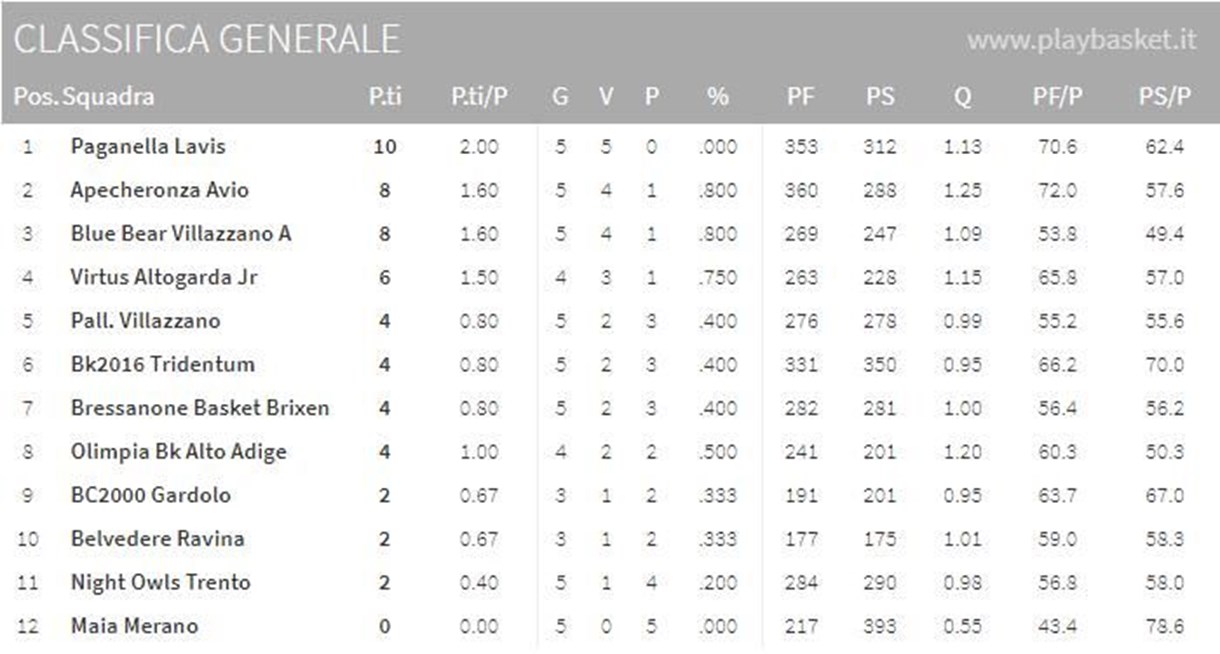Open the Night Owls Trento team

[x=160, y=582]
